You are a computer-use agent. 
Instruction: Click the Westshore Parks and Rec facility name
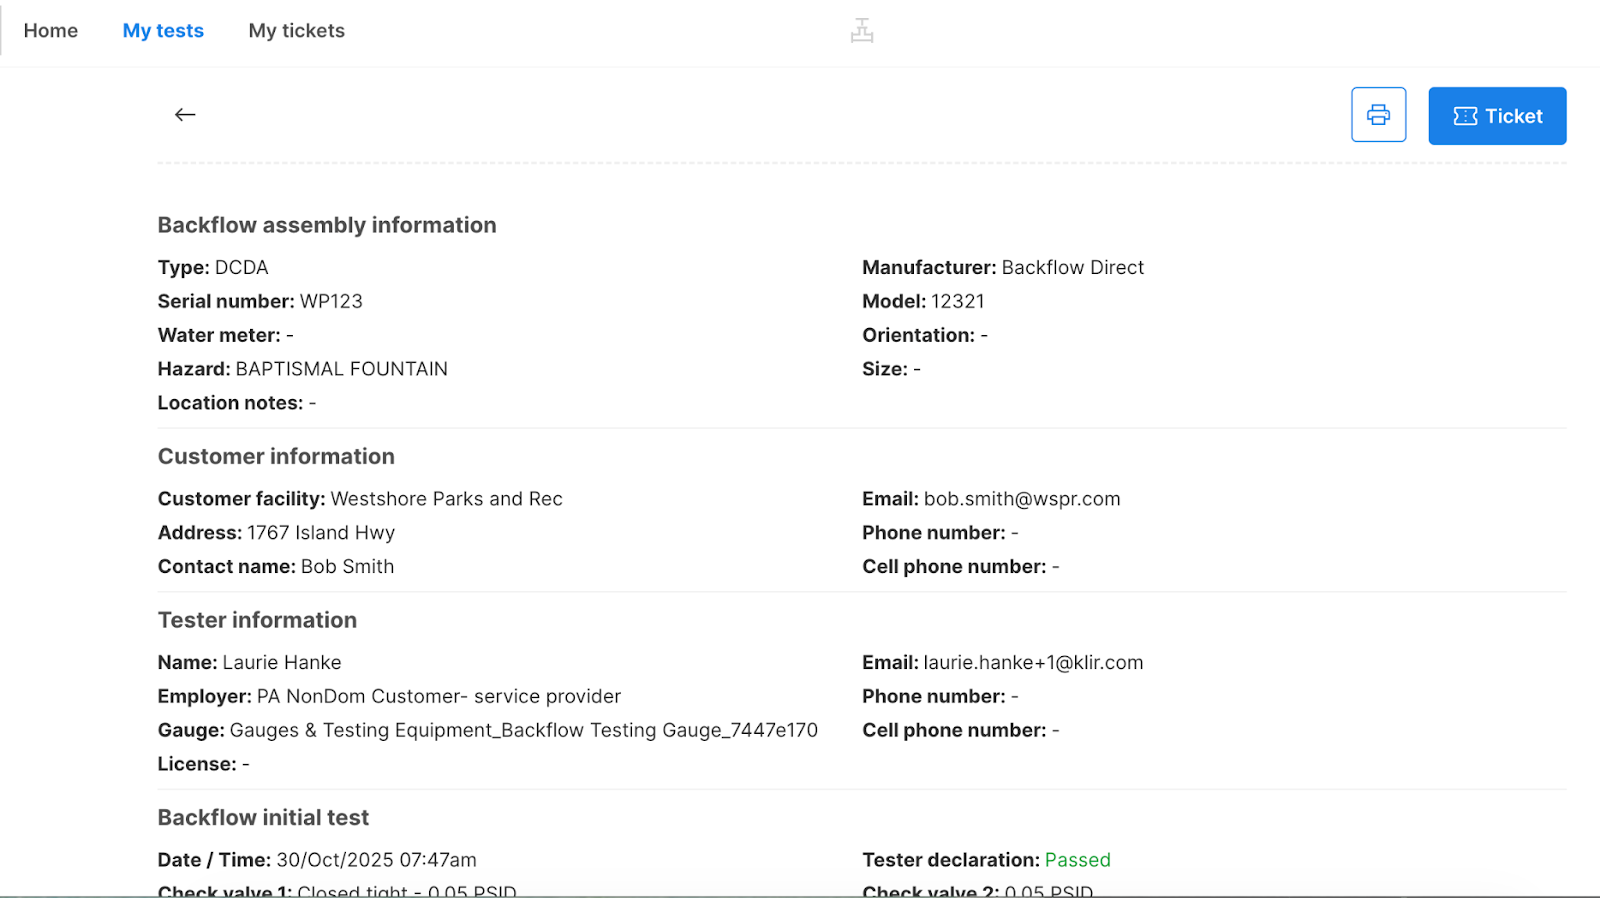pyautogui.click(x=446, y=499)
